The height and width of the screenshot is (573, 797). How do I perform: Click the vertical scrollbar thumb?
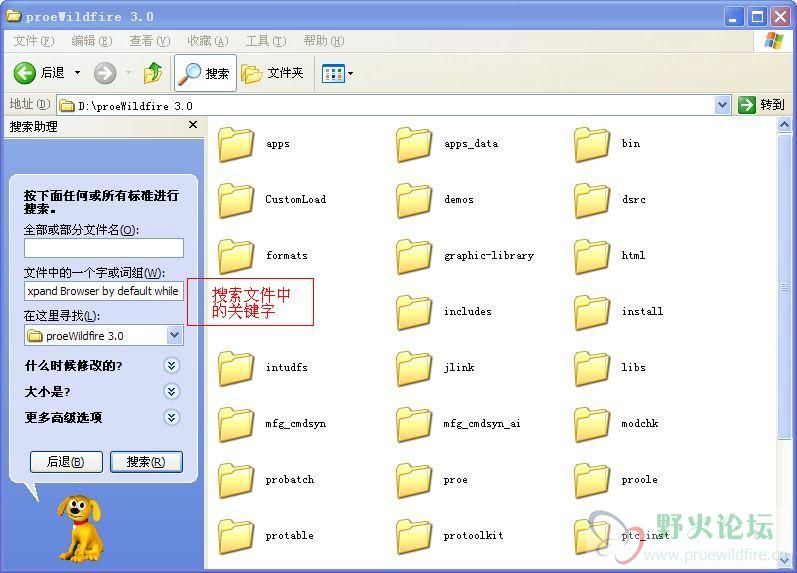784,286
